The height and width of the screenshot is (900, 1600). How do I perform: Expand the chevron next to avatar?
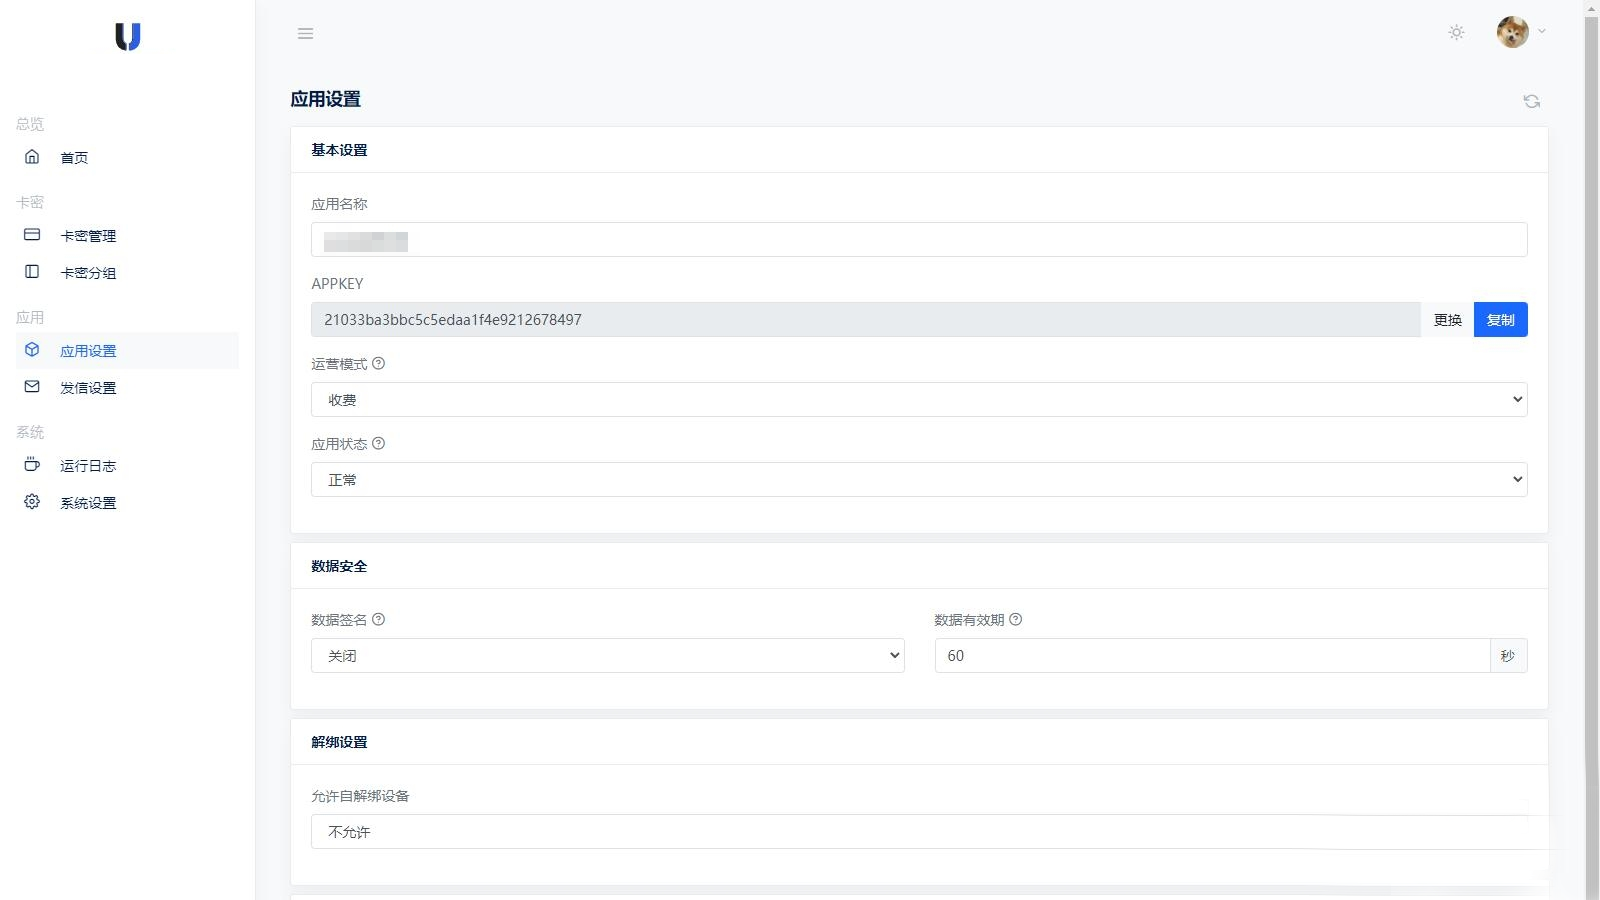pos(1542,32)
